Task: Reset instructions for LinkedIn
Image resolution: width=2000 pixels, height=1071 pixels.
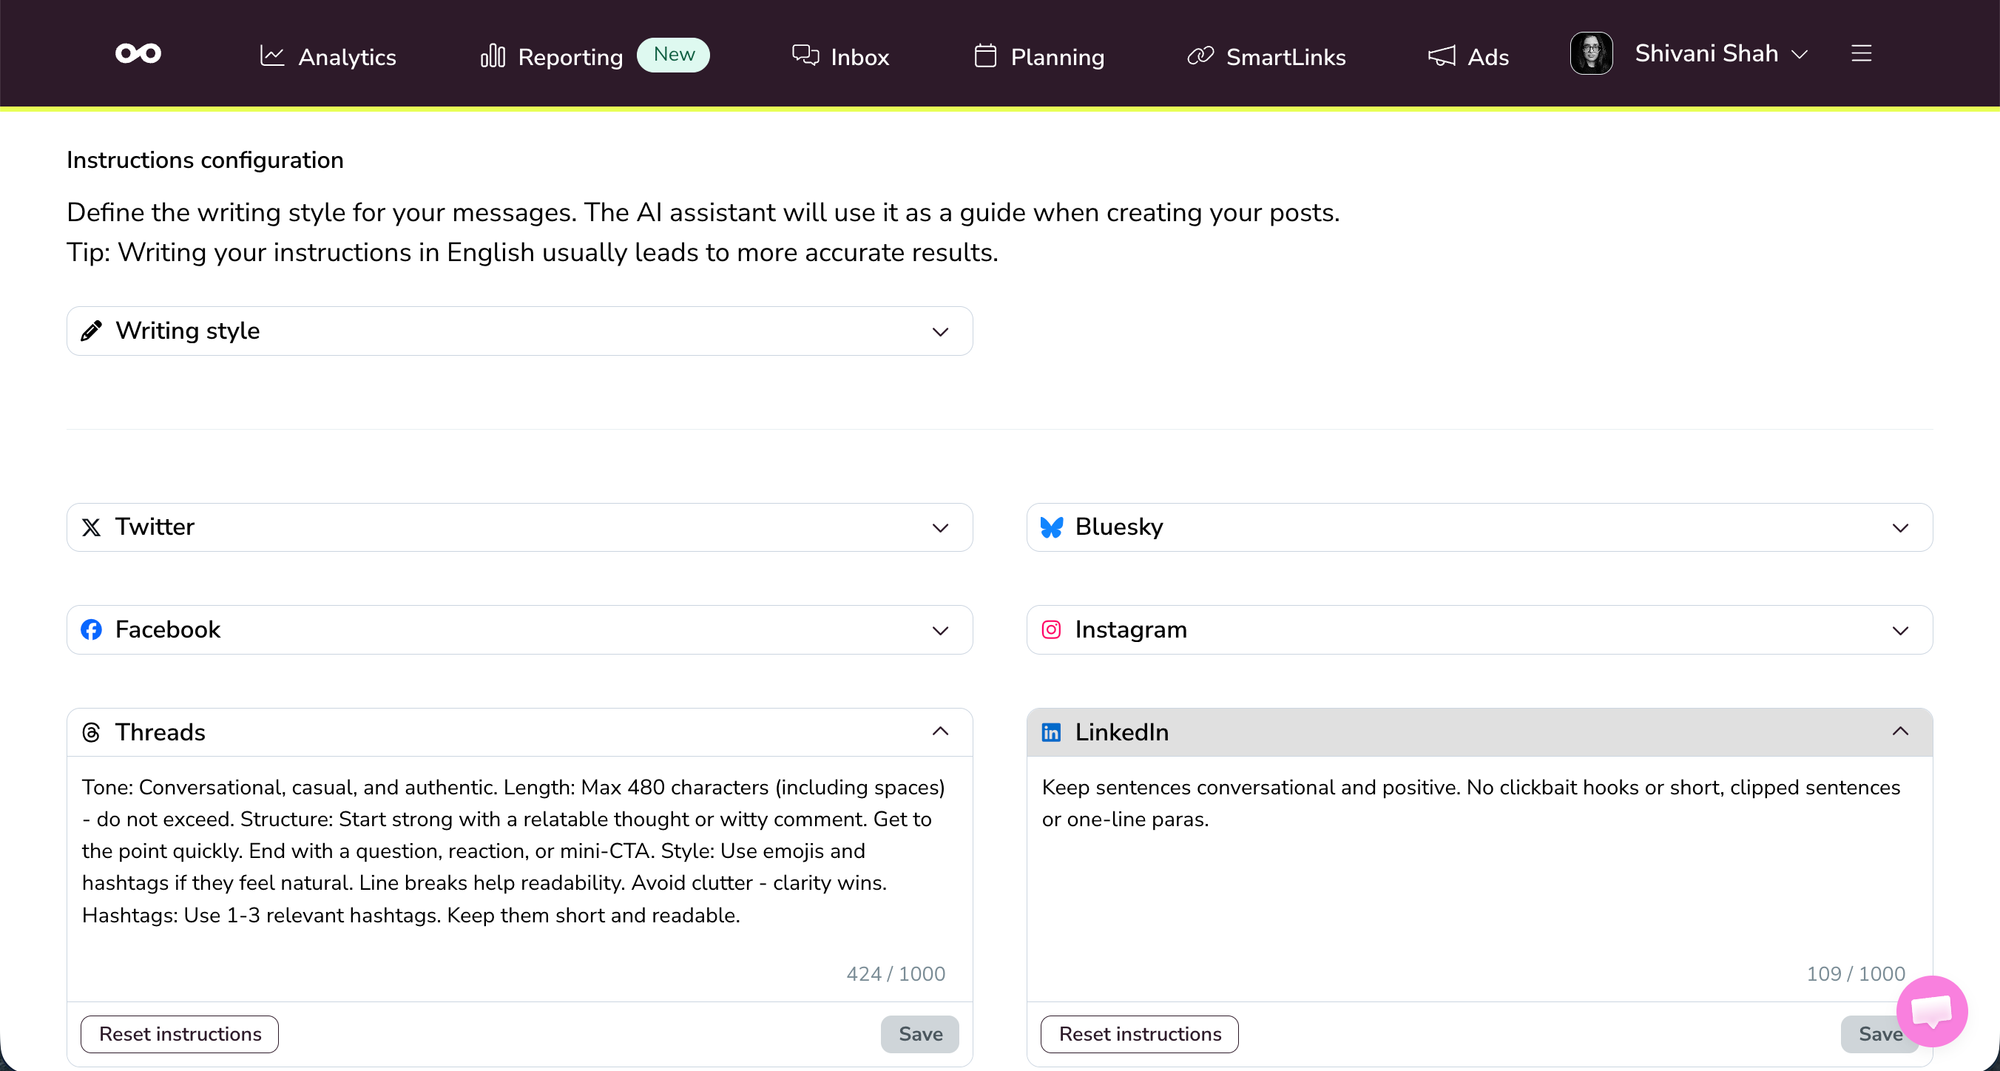Action: pyautogui.click(x=1140, y=1034)
